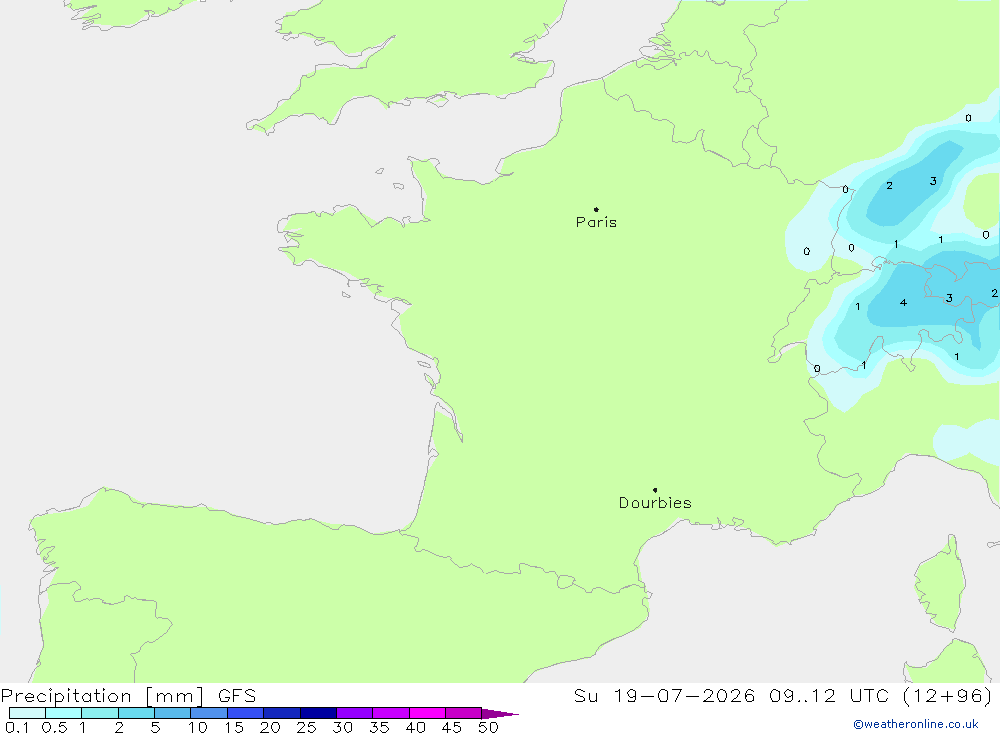Click the Dourbies city label
The height and width of the screenshot is (733, 1000).
click(x=655, y=503)
